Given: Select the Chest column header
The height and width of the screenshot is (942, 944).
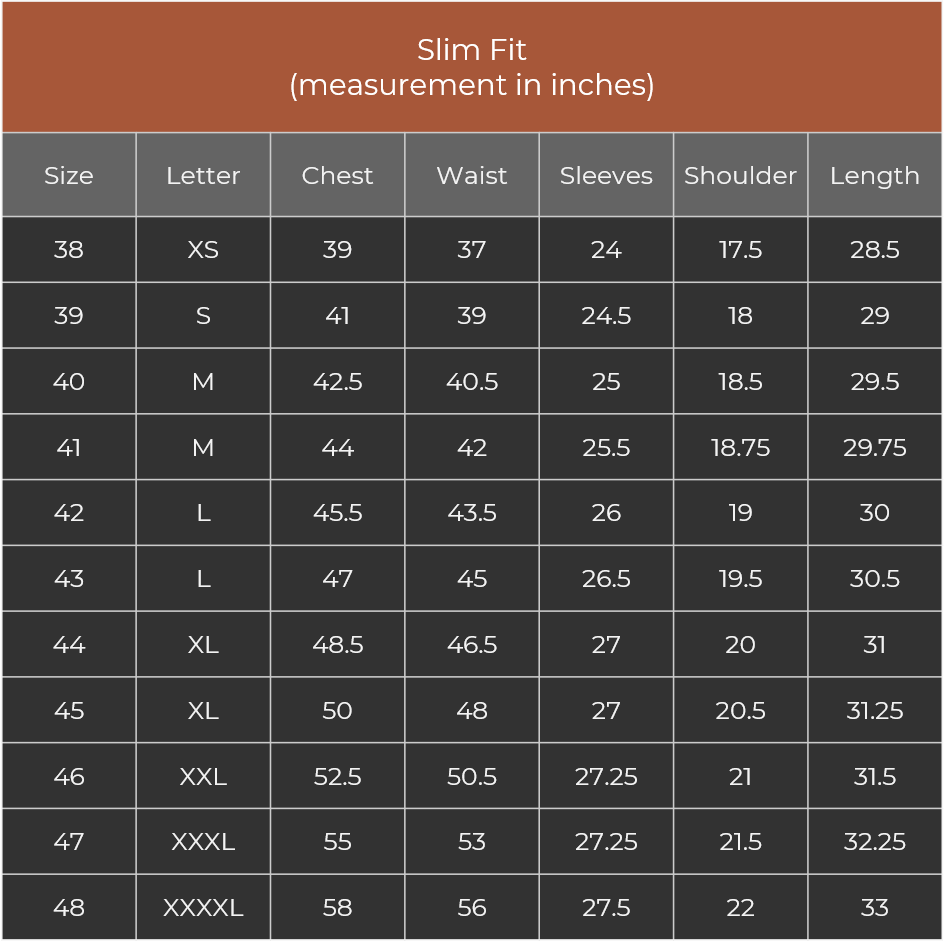Looking at the screenshot, I should (x=337, y=175).
